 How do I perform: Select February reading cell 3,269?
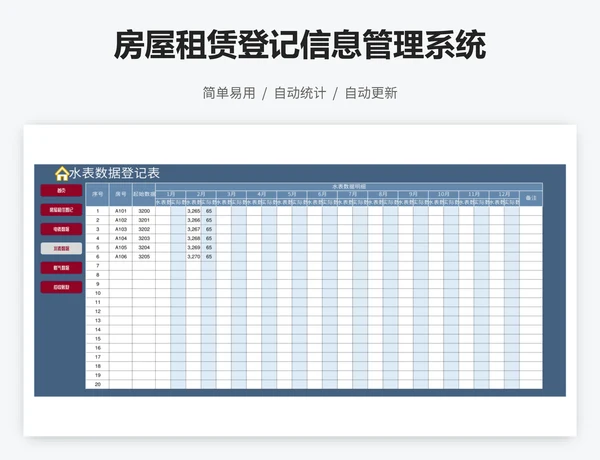pos(194,247)
